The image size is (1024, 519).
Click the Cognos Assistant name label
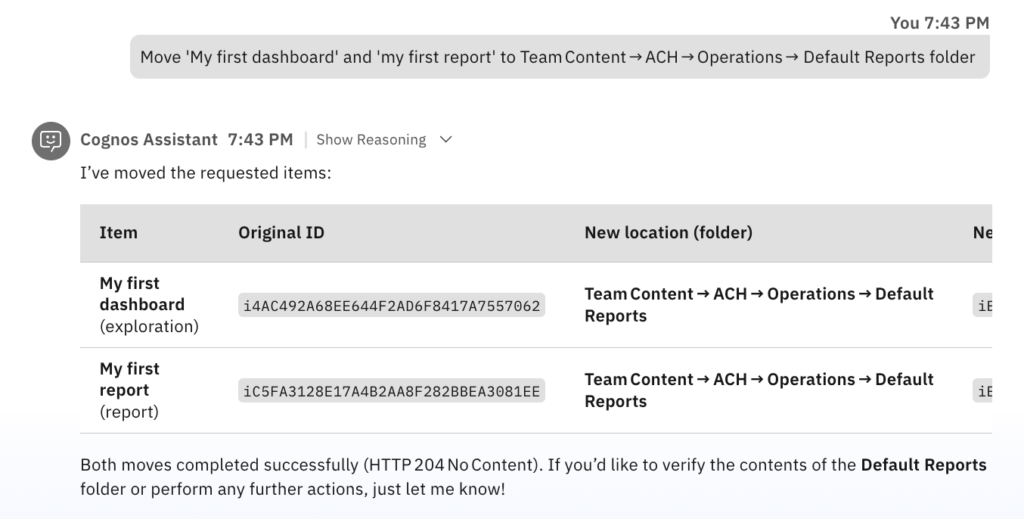click(x=149, y=140)
